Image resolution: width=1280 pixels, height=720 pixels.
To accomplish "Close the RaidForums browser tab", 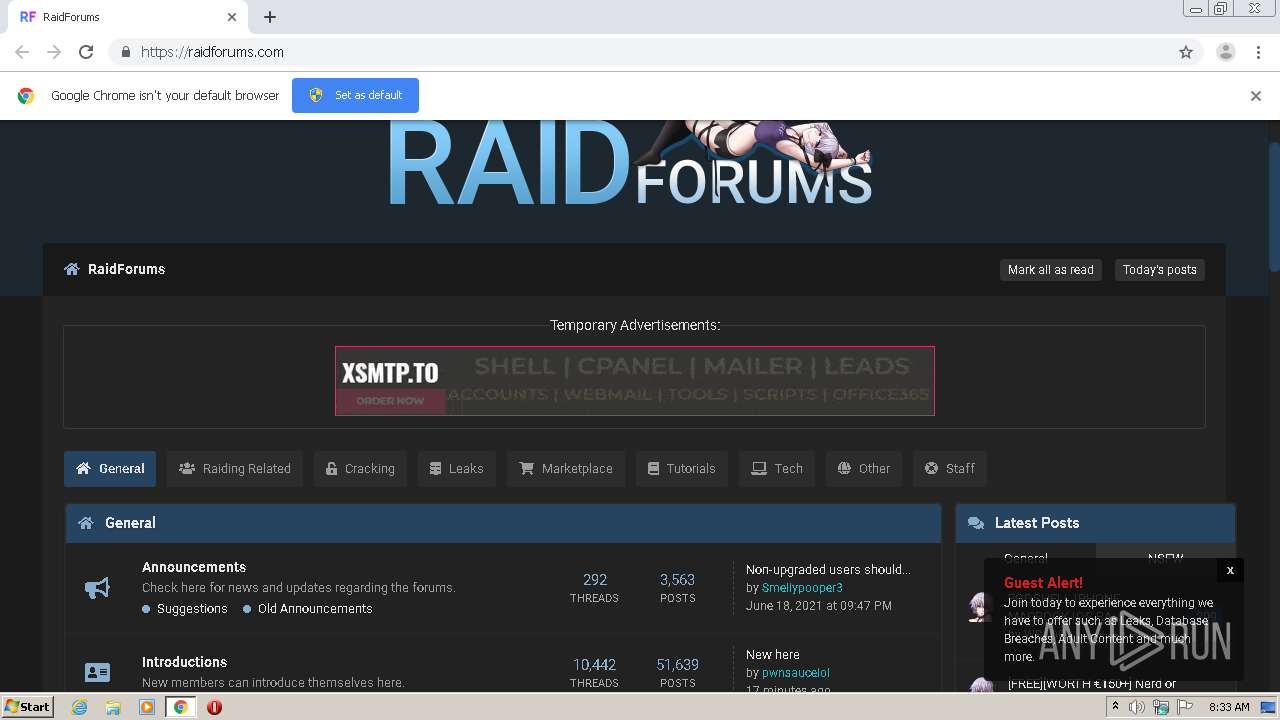I will 232,17.
